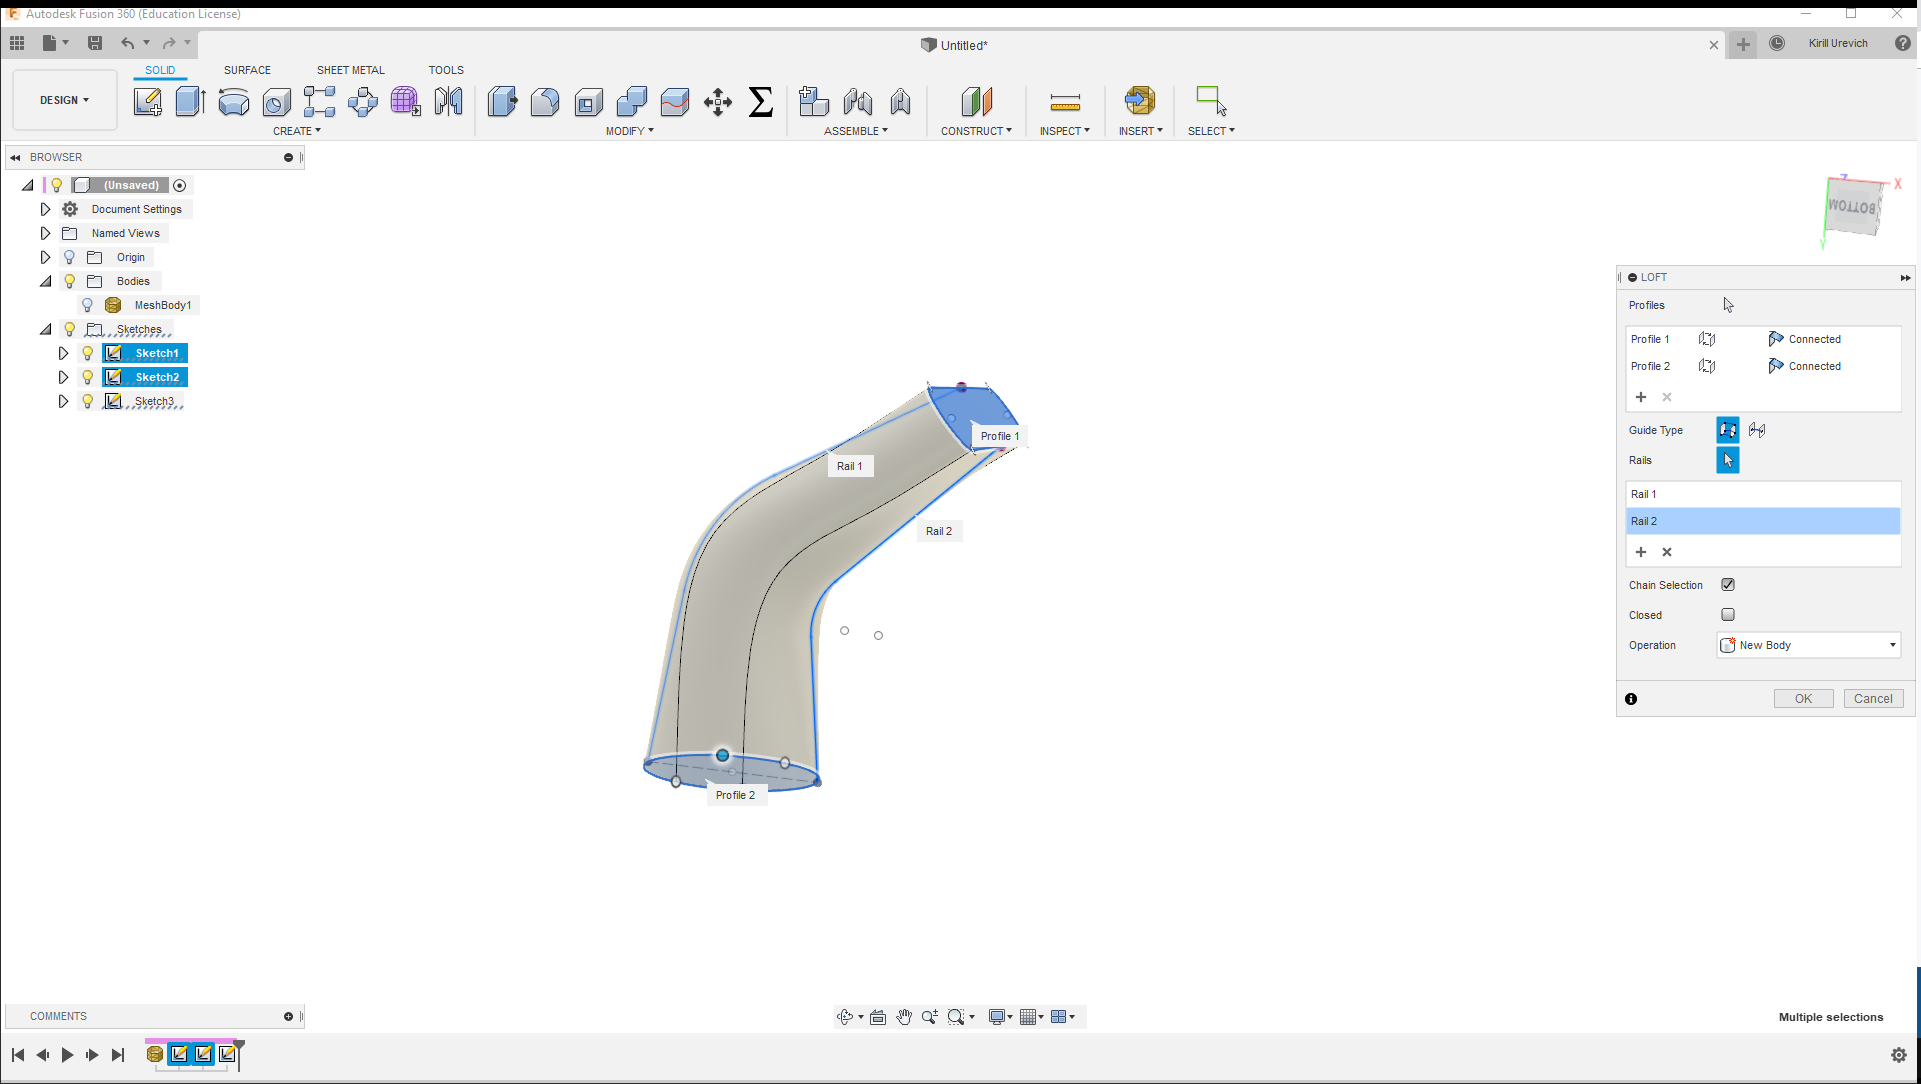Switch to the SHEET METAL tab
Image resolution: width=1921 pixels, height=1084 pixels.
[x=350, y=70]
